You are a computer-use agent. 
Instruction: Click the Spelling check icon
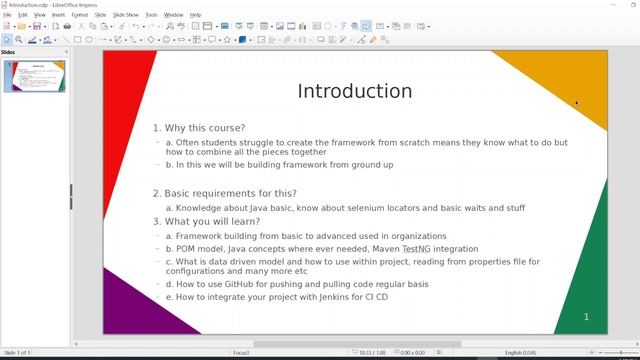coord(181,26)
